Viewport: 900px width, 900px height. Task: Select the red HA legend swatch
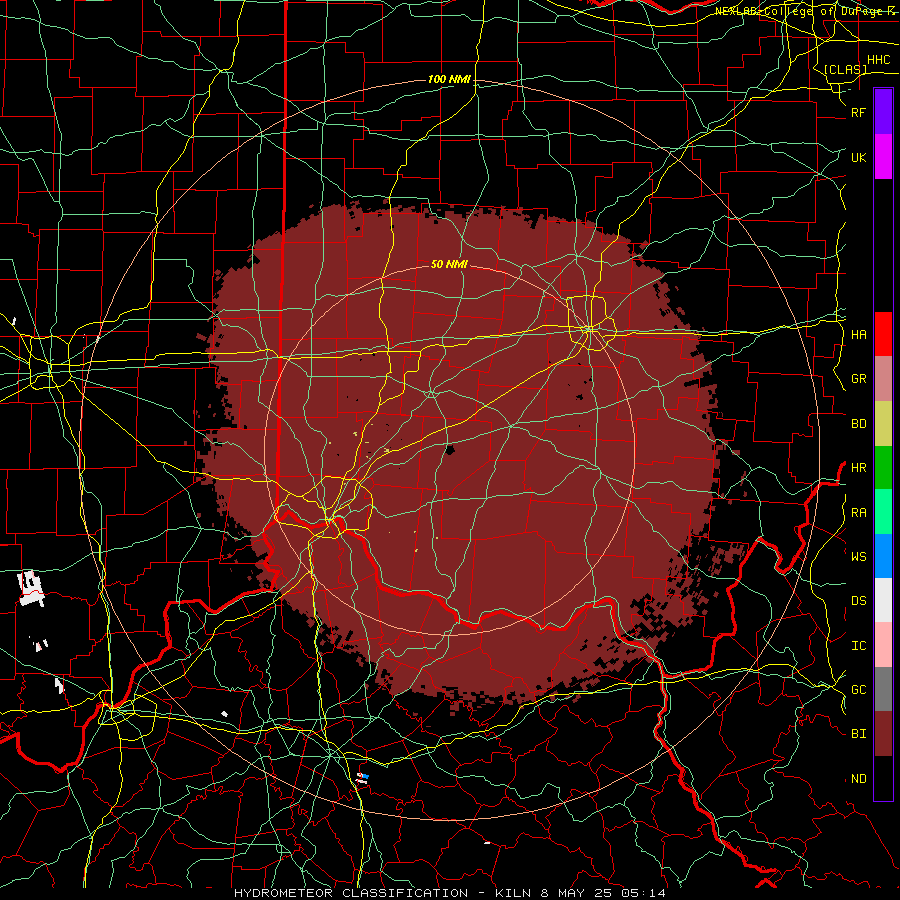click(x=883, y=334)
